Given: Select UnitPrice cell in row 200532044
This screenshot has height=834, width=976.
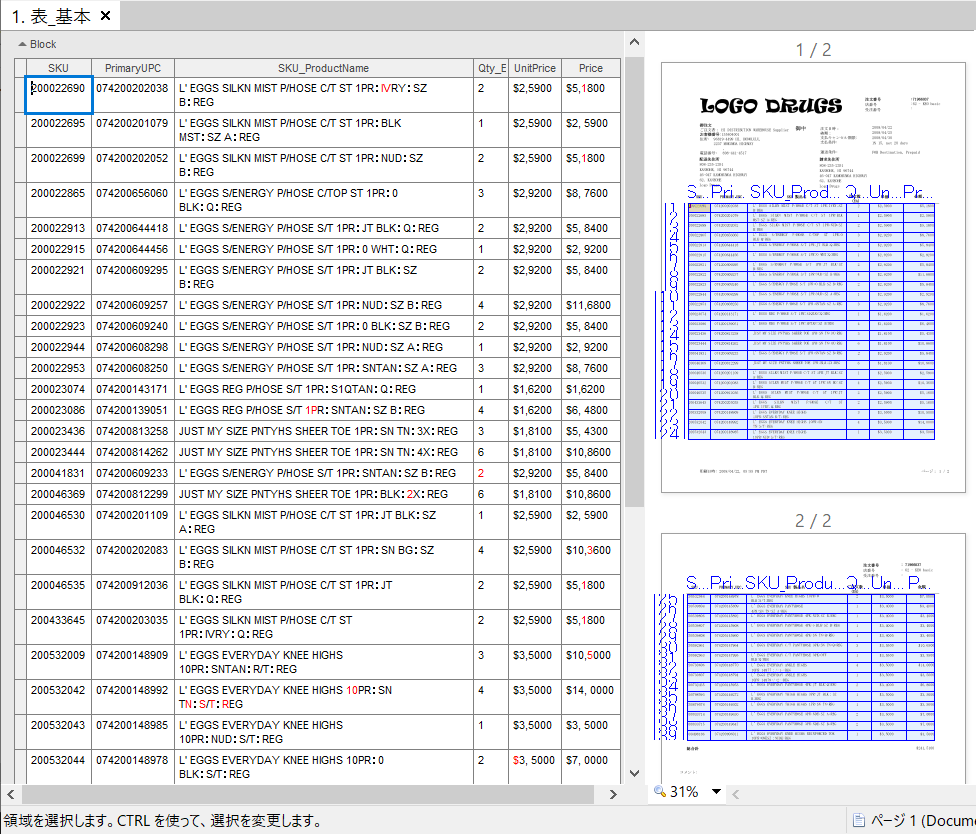Looking at the screenshot, I should click(x=534, y=767).
